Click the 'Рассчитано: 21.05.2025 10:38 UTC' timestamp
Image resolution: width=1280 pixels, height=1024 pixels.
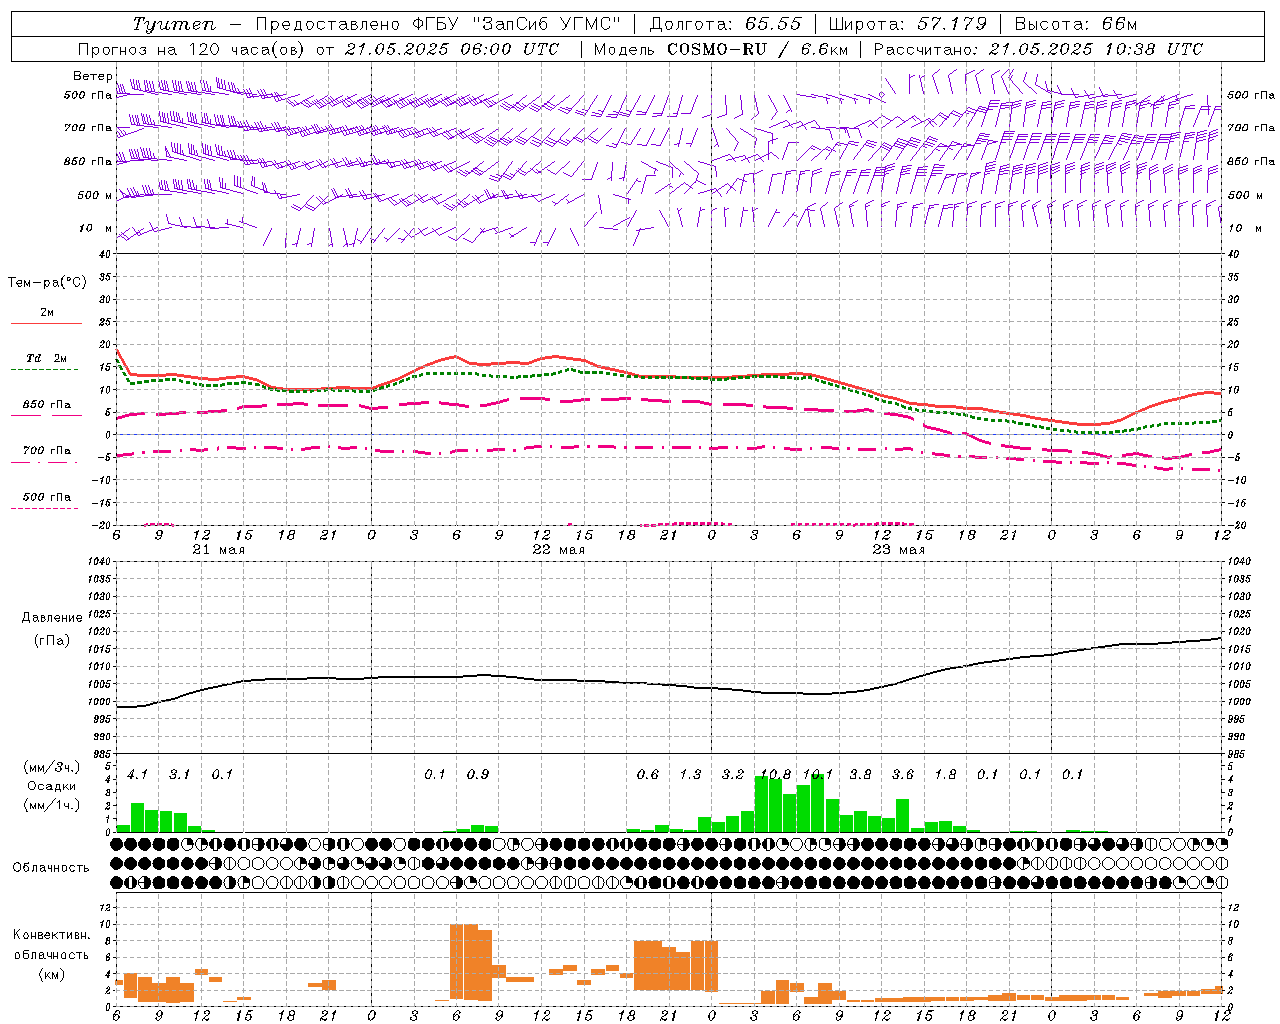click(x=1038, y=49)
